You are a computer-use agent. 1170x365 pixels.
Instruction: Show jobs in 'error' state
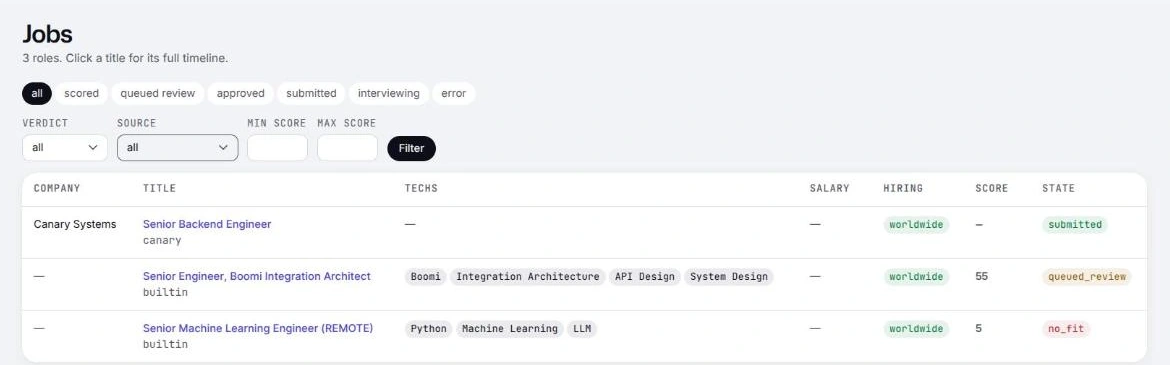pos(454,93)
